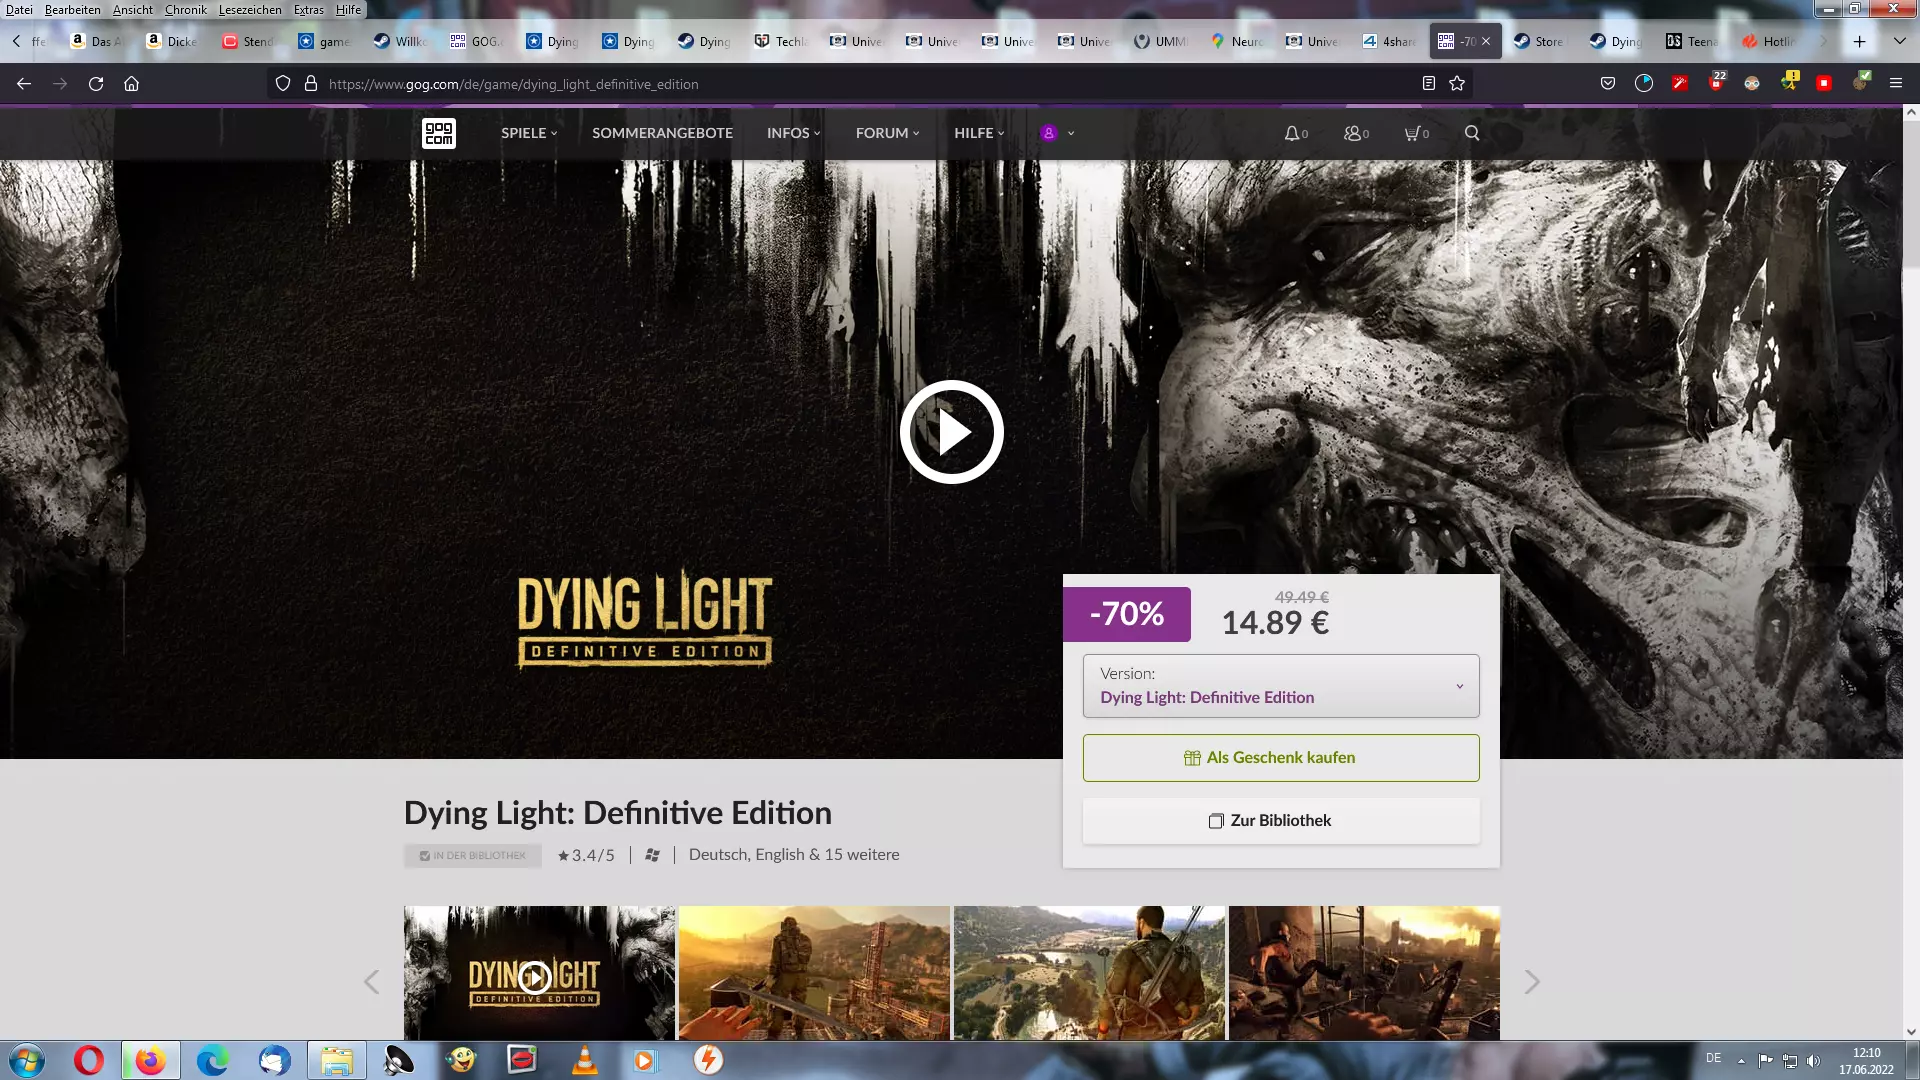Click the GOG.com logo
Viewport: 1920px width, 1080px height.
click(439, 133)
